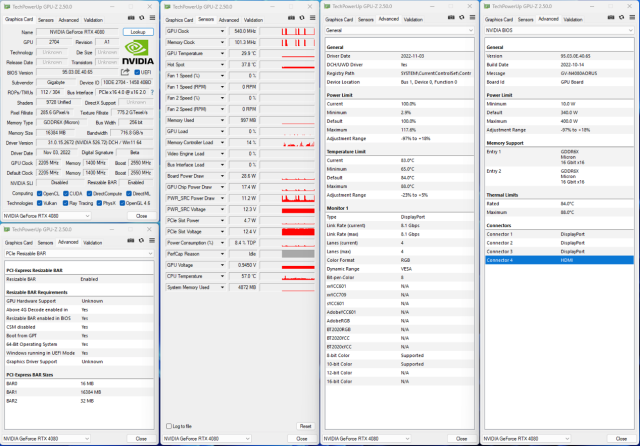Click refresh icon in PCIe Resizable BAR window
Viewport: 640px width, 446px height.
pyautogui.click(x=141, y=241)
